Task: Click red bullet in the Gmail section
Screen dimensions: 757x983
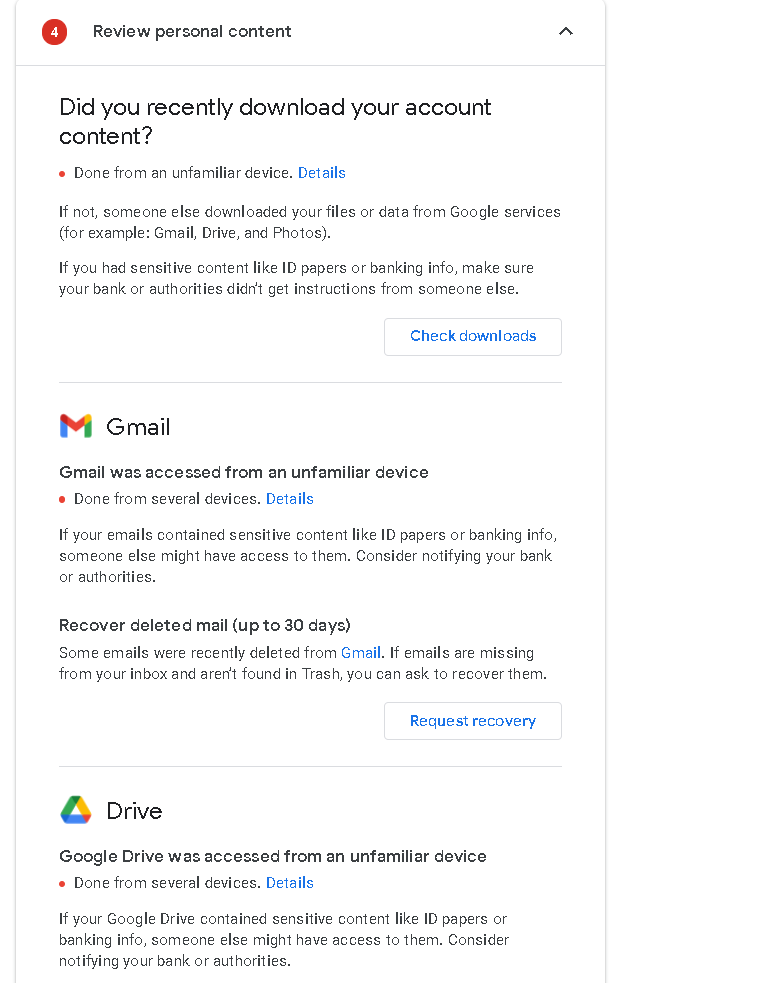Action: click(x=62, y=500)
